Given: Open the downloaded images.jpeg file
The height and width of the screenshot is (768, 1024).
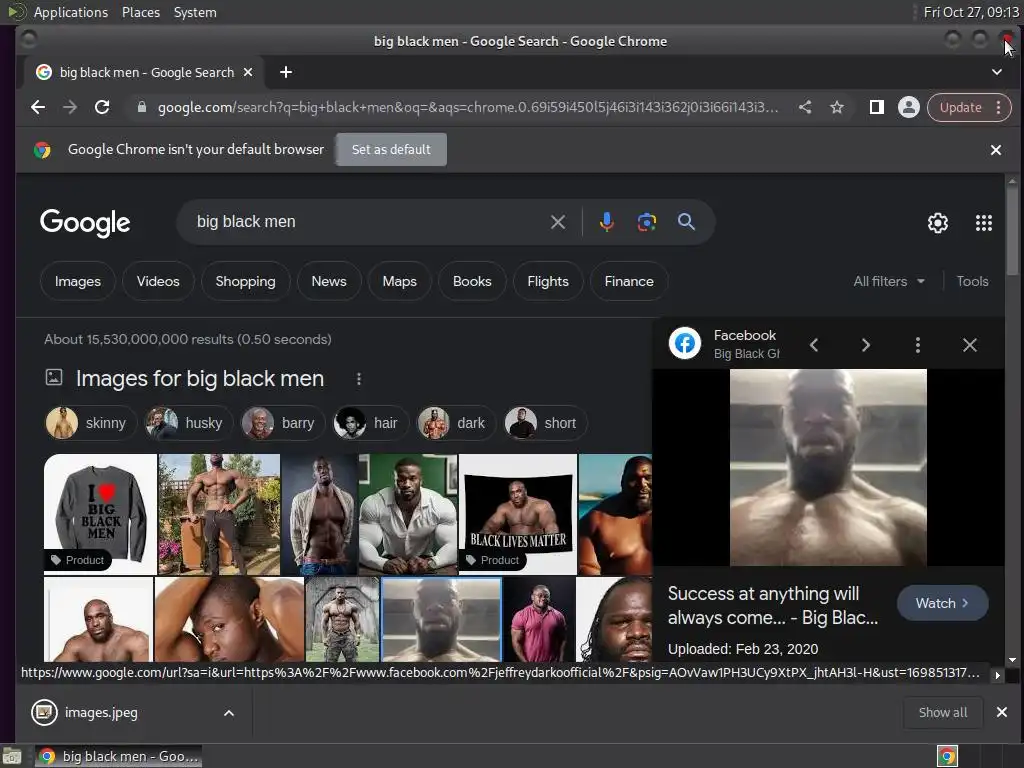Looking at the screenshot, I should point(101,712).
